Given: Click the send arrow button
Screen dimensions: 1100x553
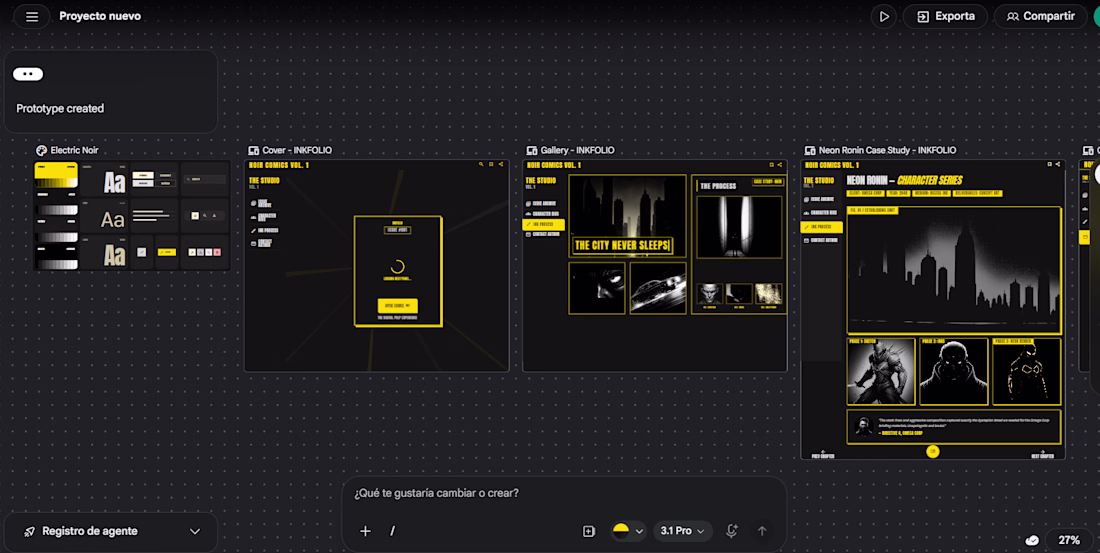Looking at the screenshot, I should click(x=762, y=531).
